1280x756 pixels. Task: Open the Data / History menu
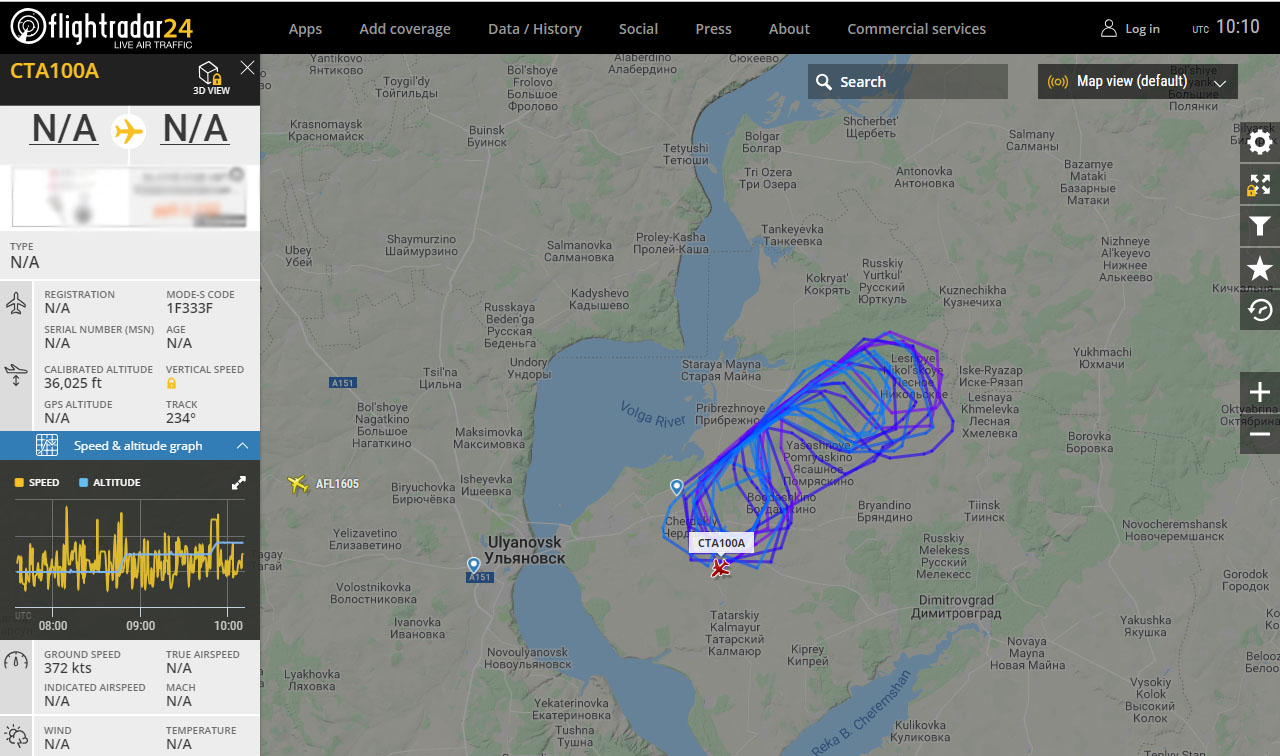point(535,29)
